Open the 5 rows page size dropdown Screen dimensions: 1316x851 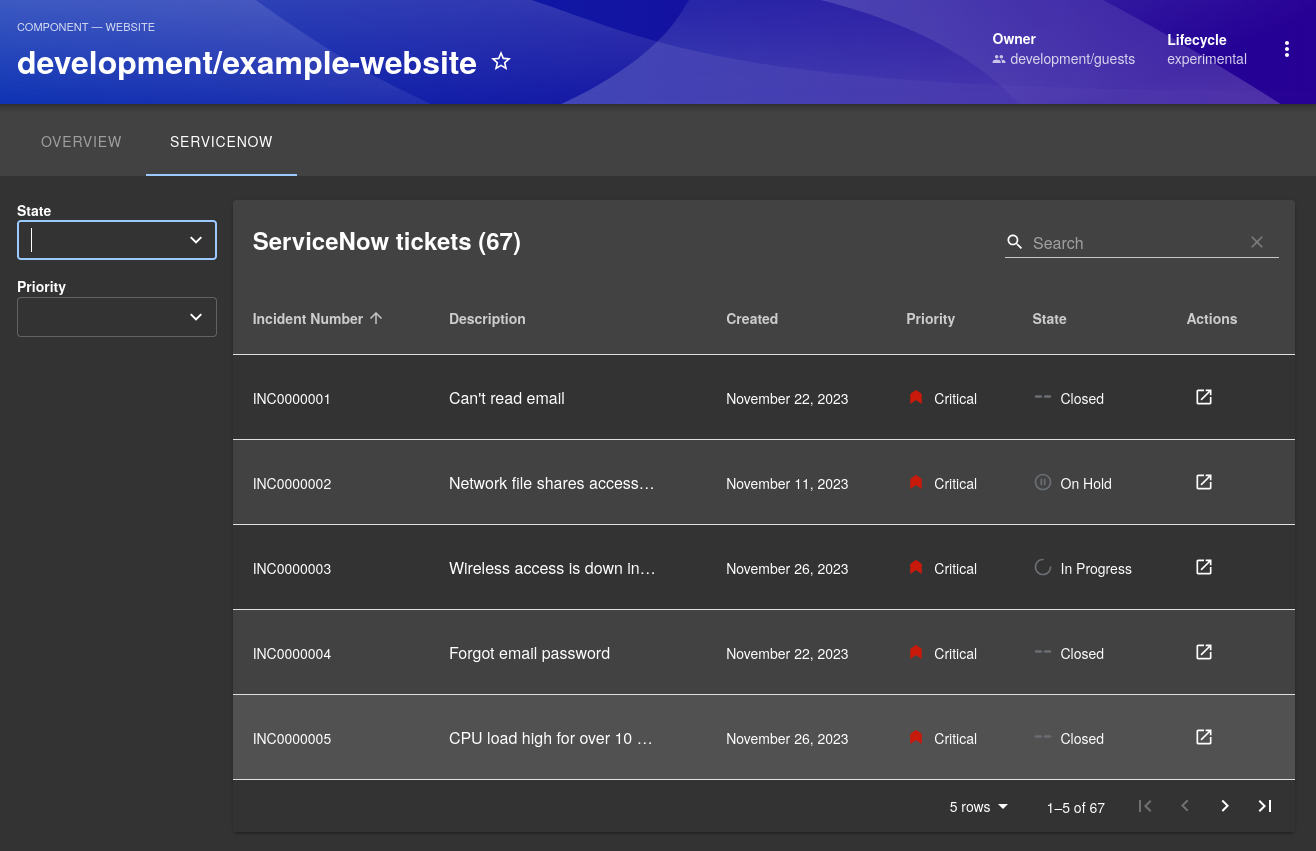pos(979,807)
